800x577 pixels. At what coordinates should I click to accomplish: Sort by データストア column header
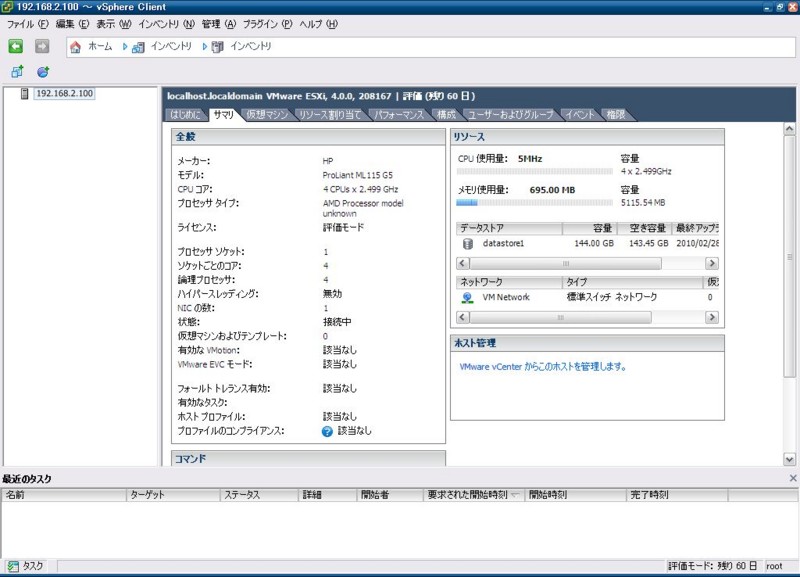[509, 228]
